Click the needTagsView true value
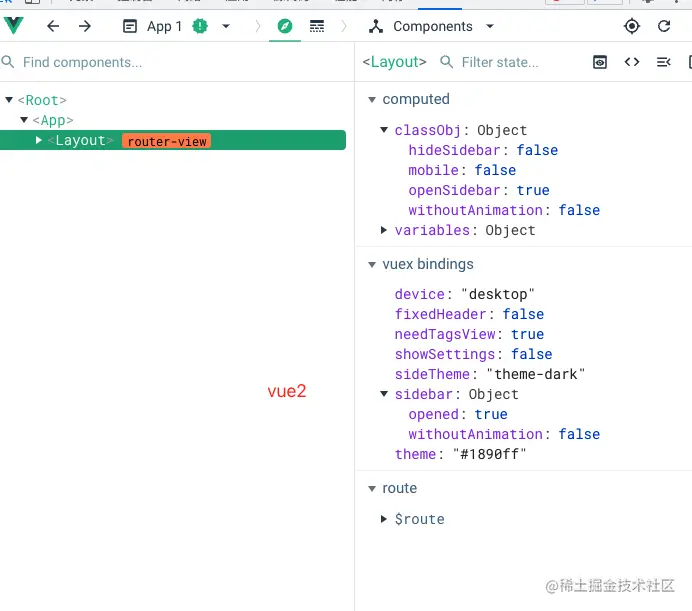Viewport: 692px width, 611px height. click(527, 334)
